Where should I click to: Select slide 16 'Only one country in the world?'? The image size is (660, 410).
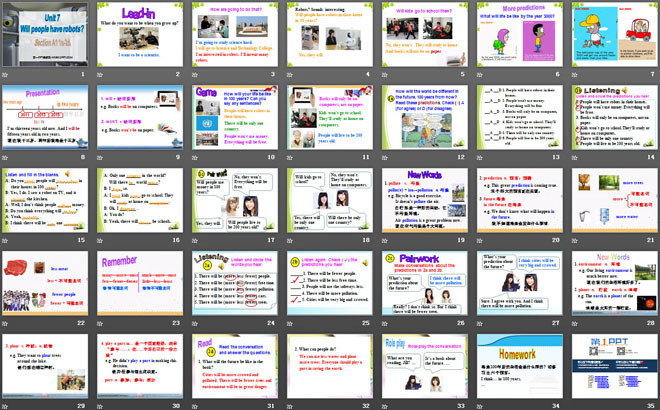coord(140,200)
